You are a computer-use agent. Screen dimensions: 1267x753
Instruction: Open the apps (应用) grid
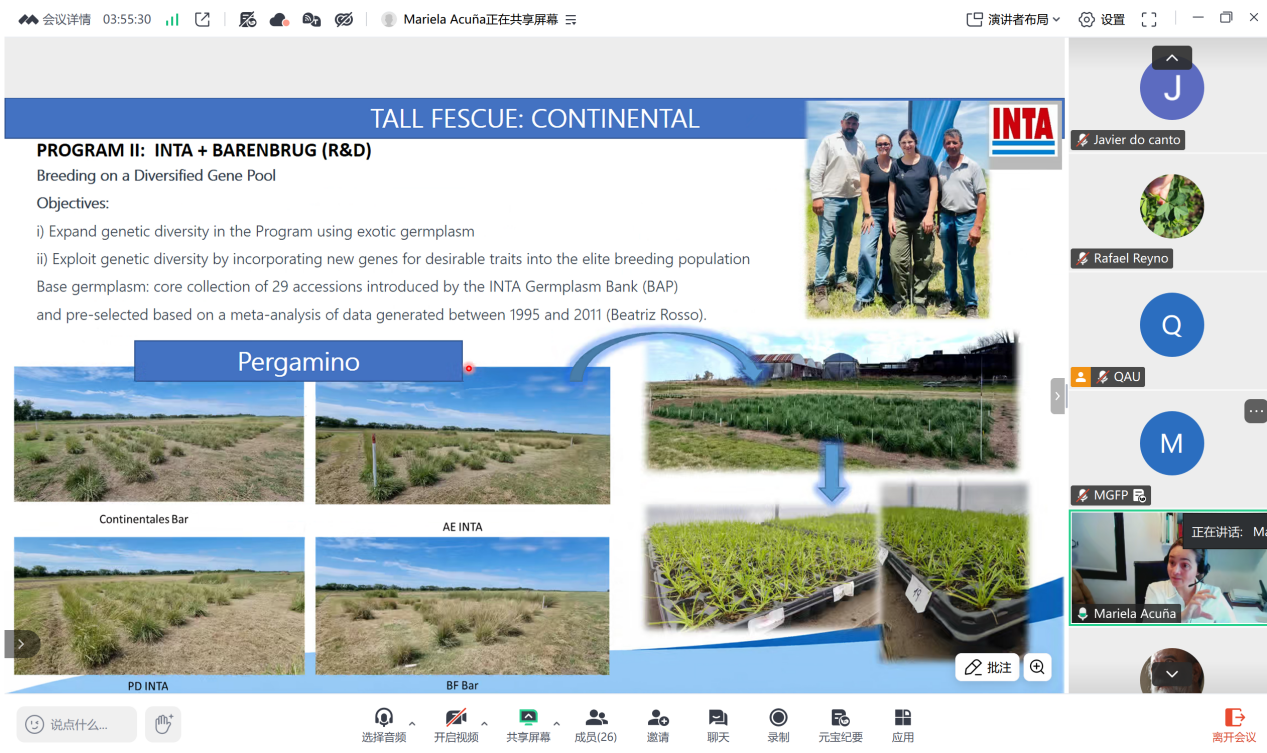tap(903, 725)
